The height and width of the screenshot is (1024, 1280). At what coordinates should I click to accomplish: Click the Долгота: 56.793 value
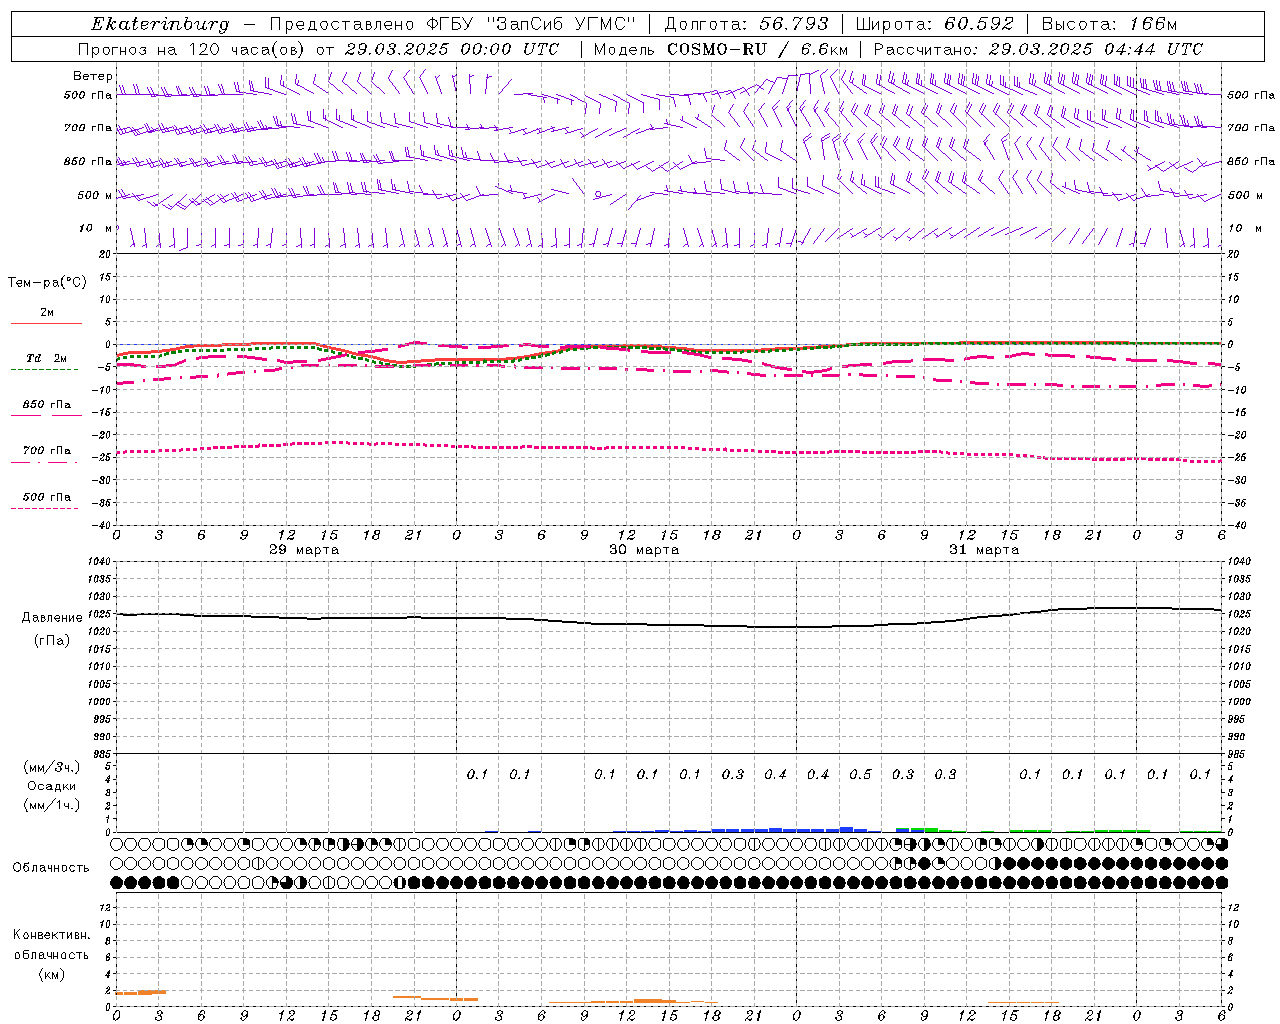point(747,24)
